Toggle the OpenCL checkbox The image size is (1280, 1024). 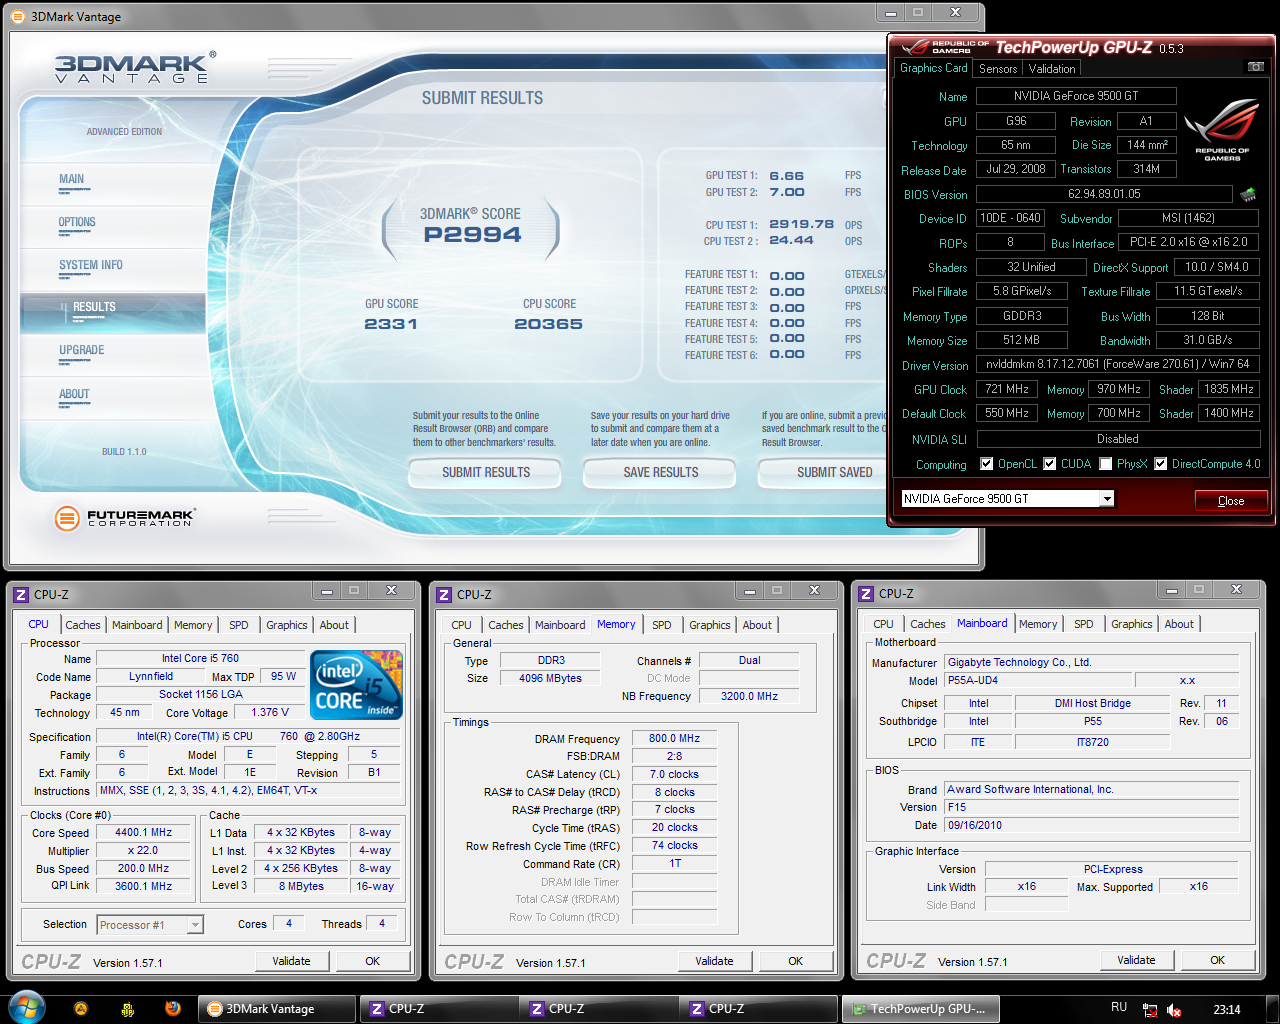(987, 464)
